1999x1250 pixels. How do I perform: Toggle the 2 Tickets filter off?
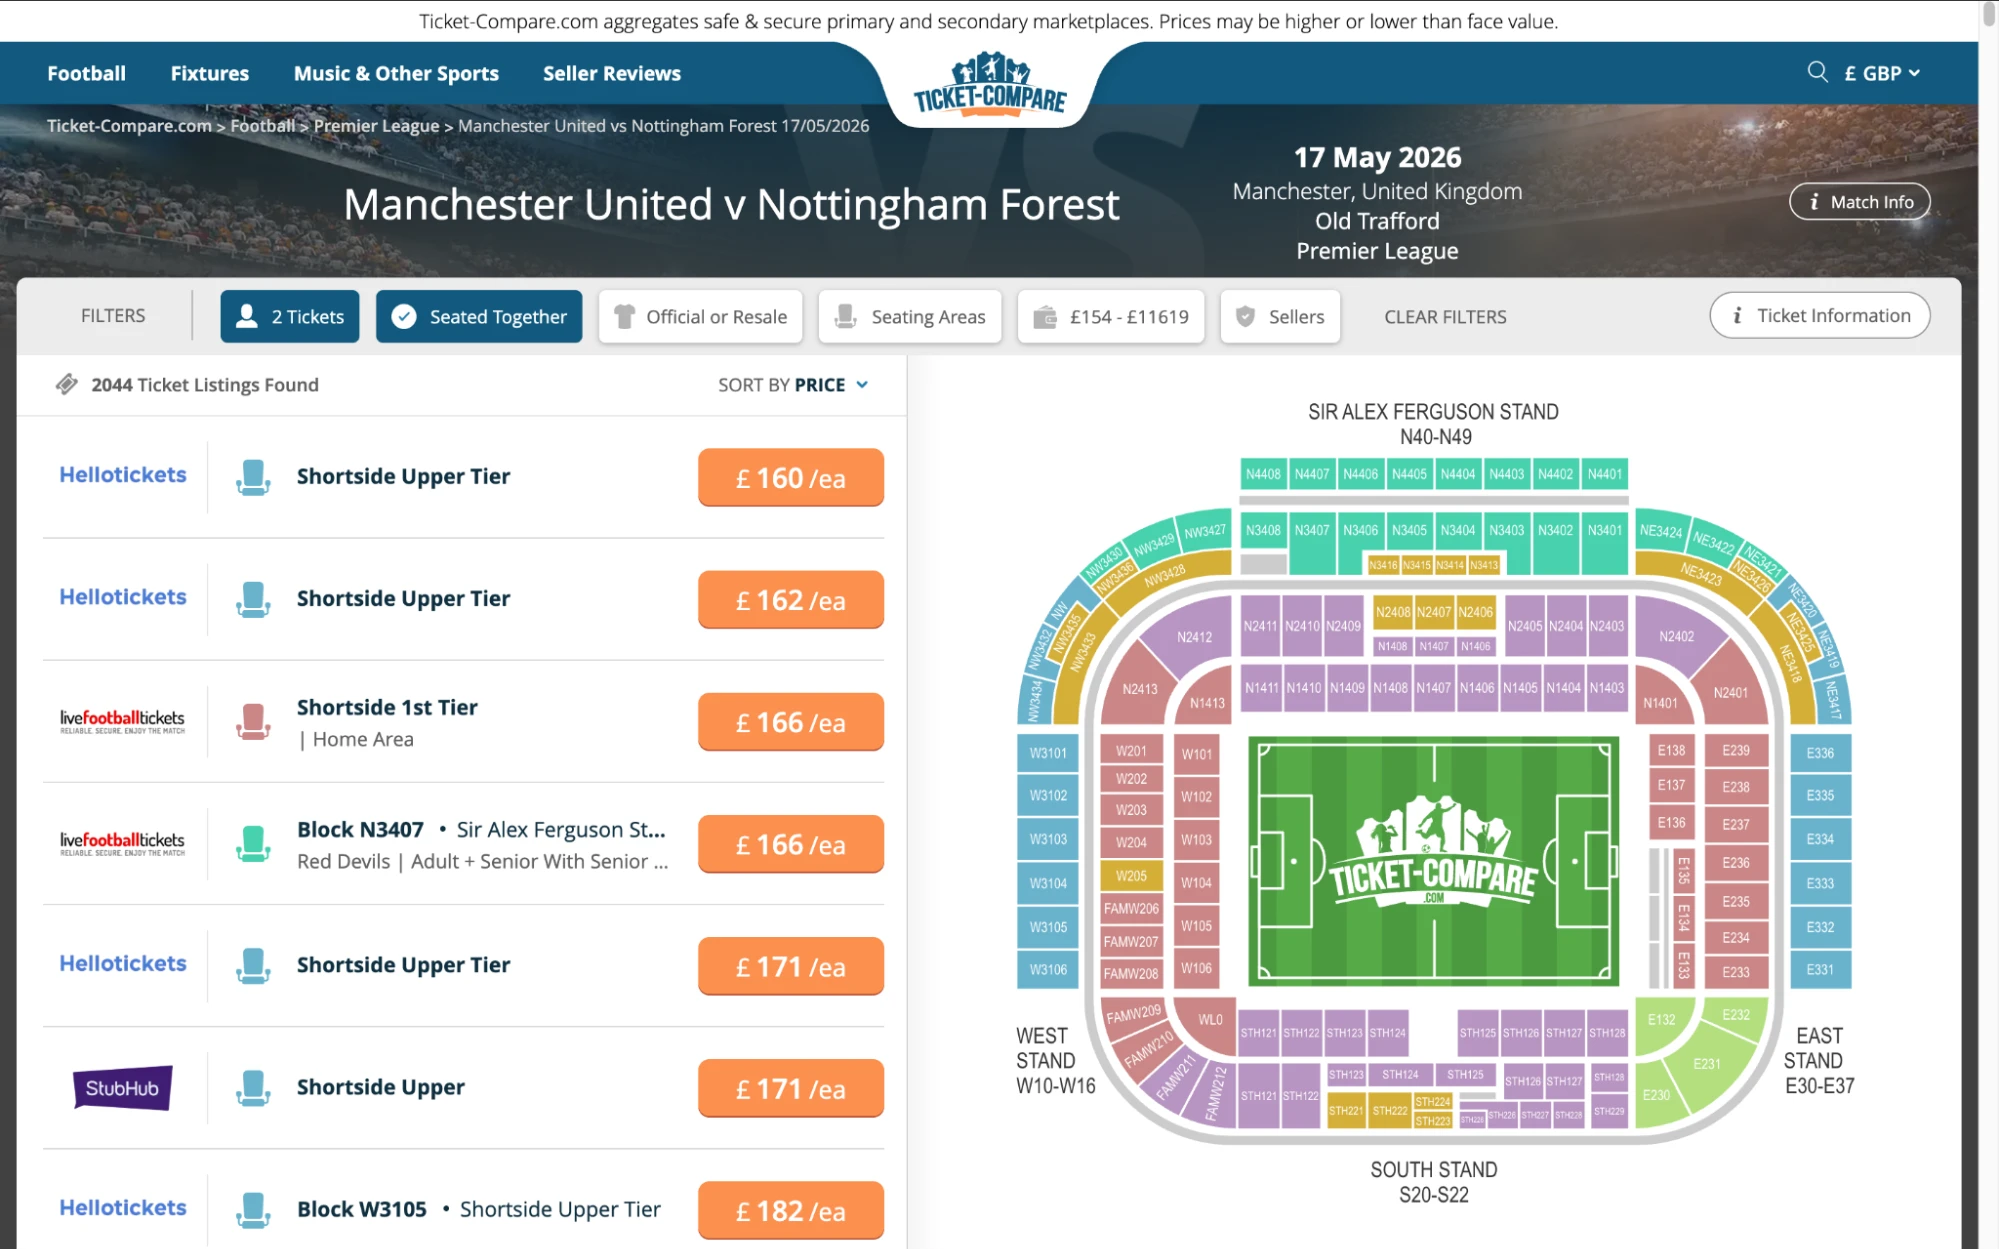(289, 316)
